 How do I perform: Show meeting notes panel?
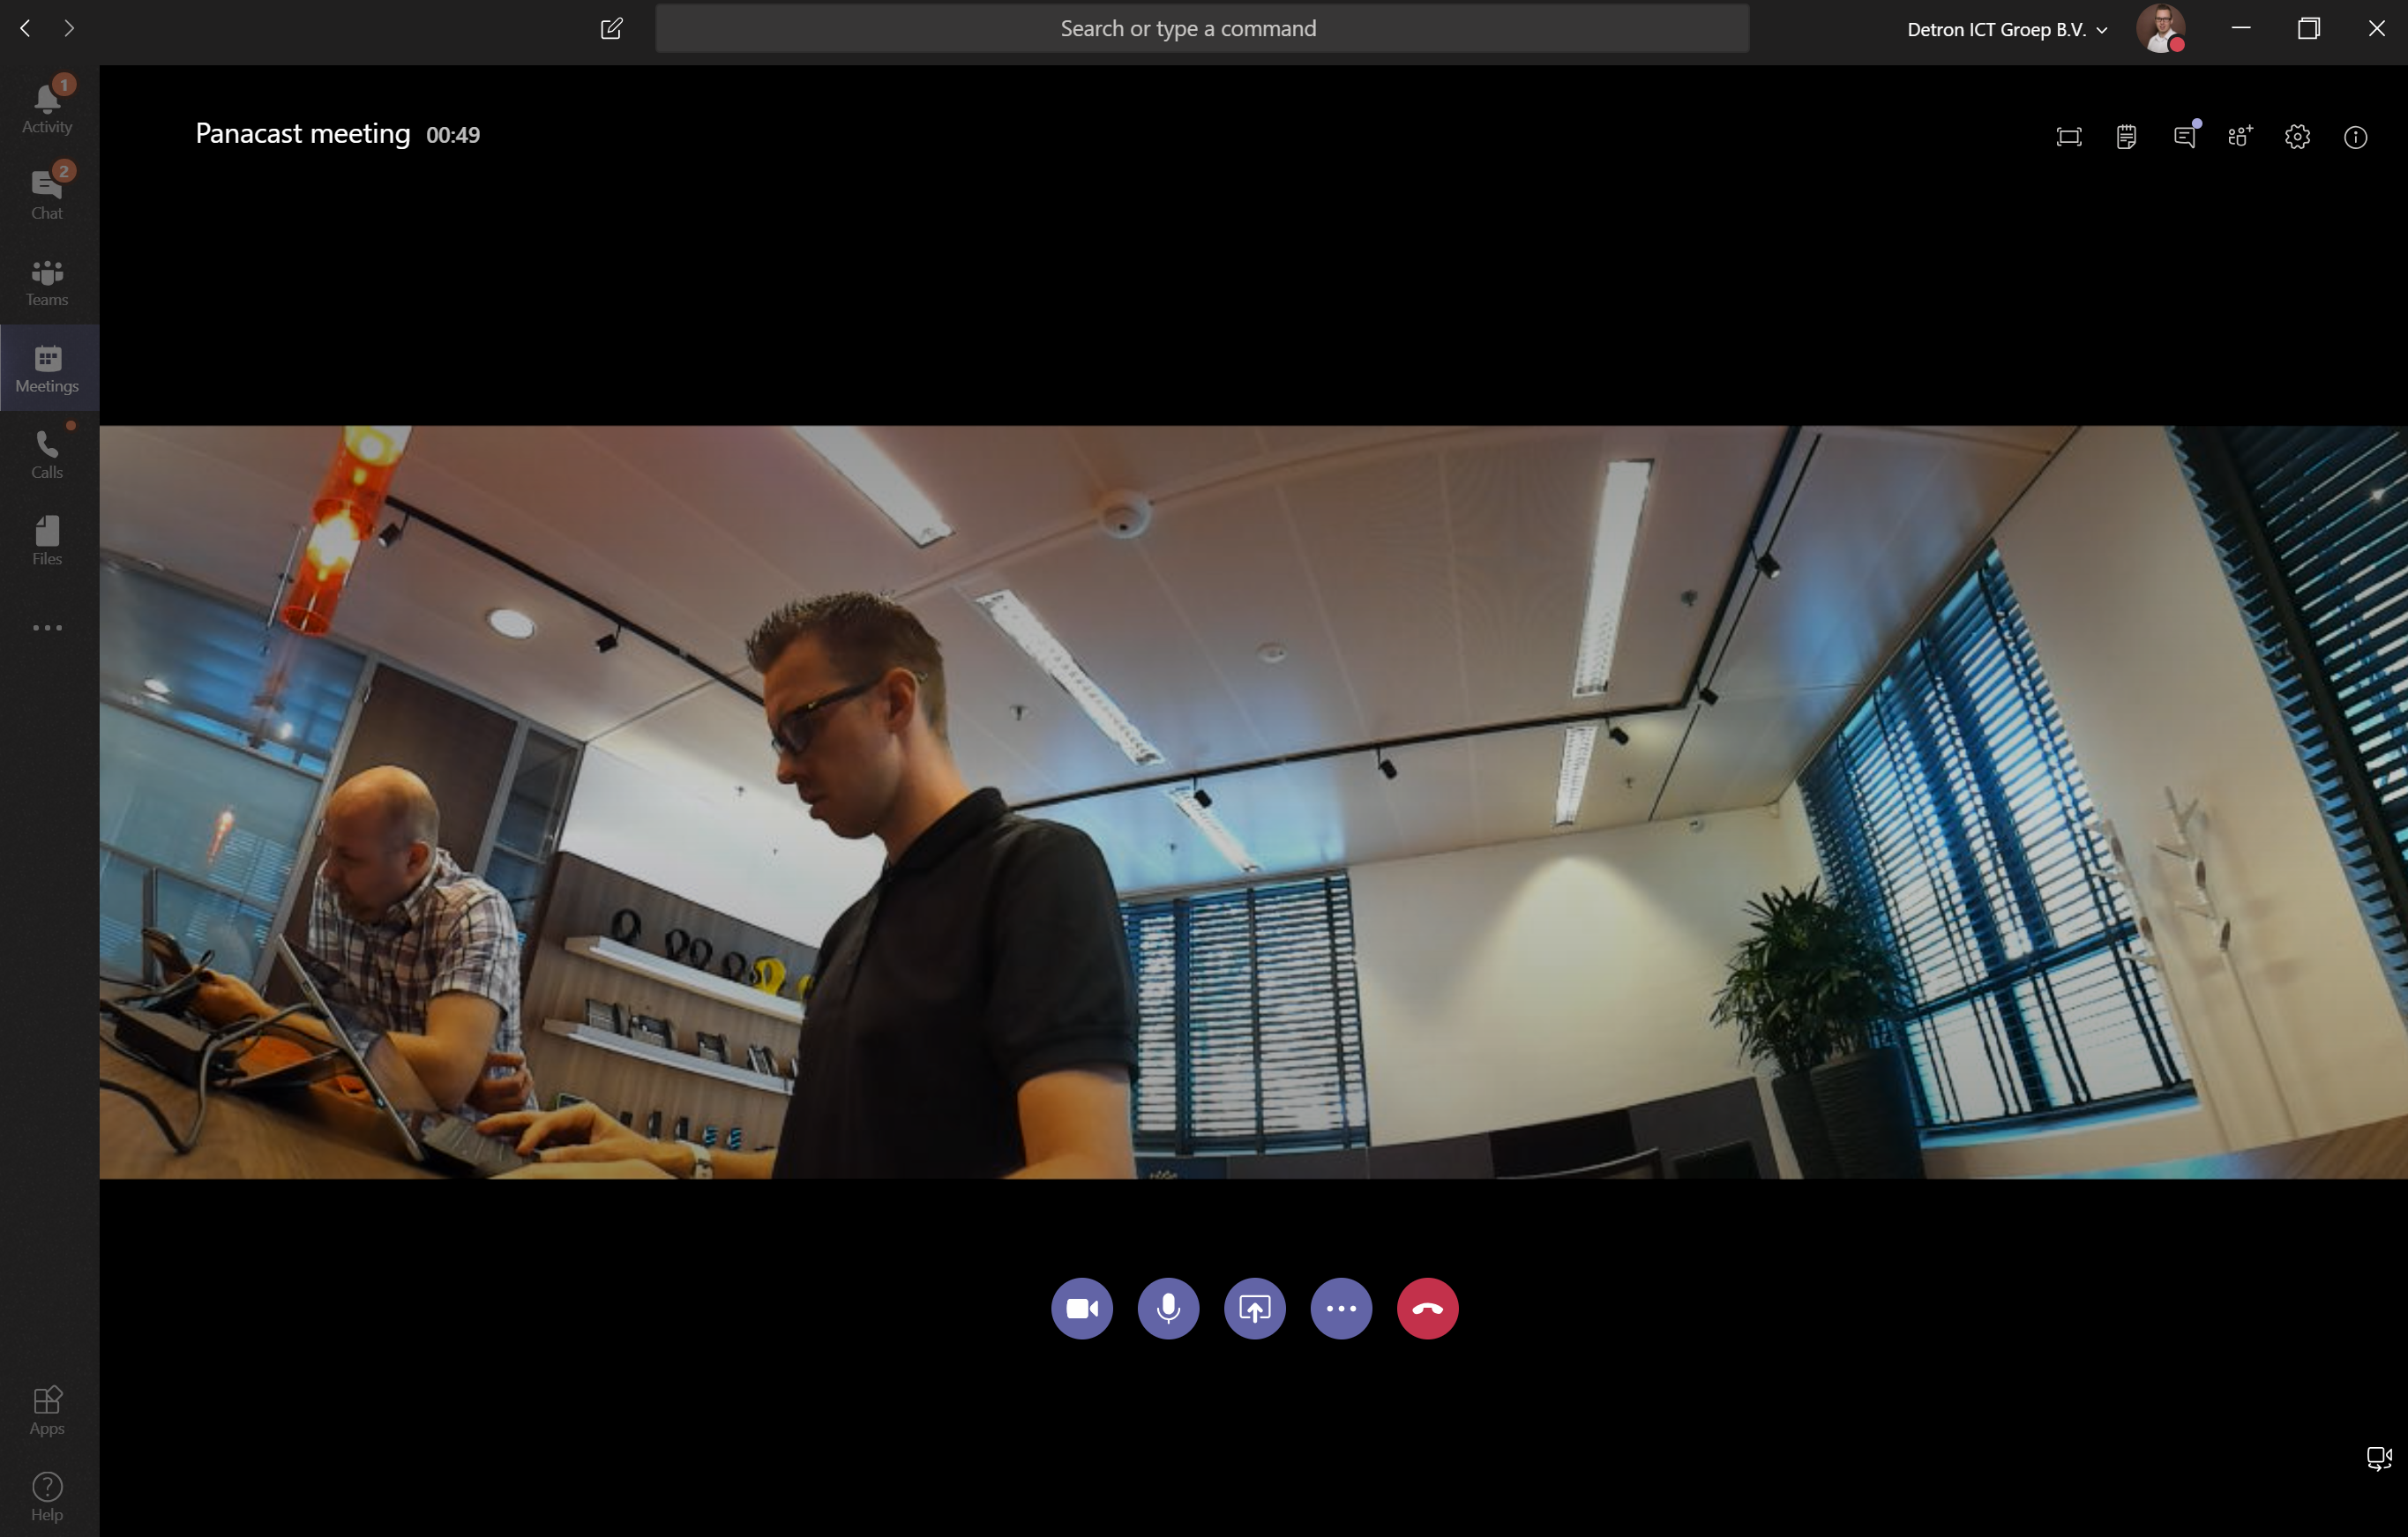click(2126, 137)
